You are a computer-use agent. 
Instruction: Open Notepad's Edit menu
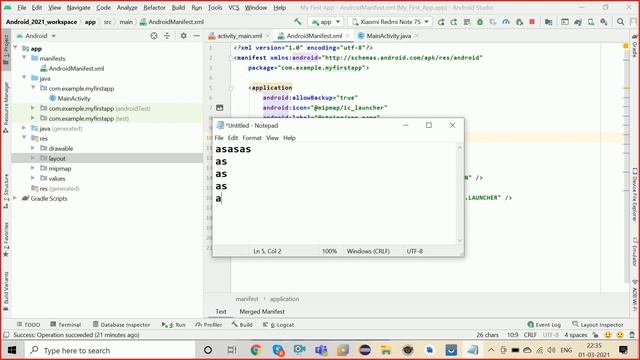[x=233, y=138]
